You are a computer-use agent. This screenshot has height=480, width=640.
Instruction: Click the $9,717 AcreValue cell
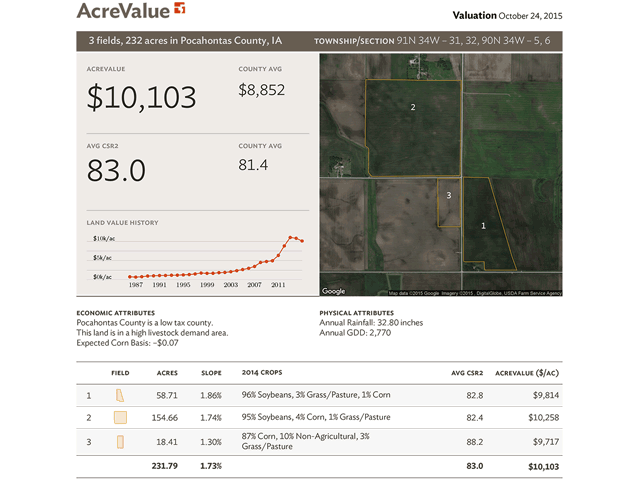[546, 442]
